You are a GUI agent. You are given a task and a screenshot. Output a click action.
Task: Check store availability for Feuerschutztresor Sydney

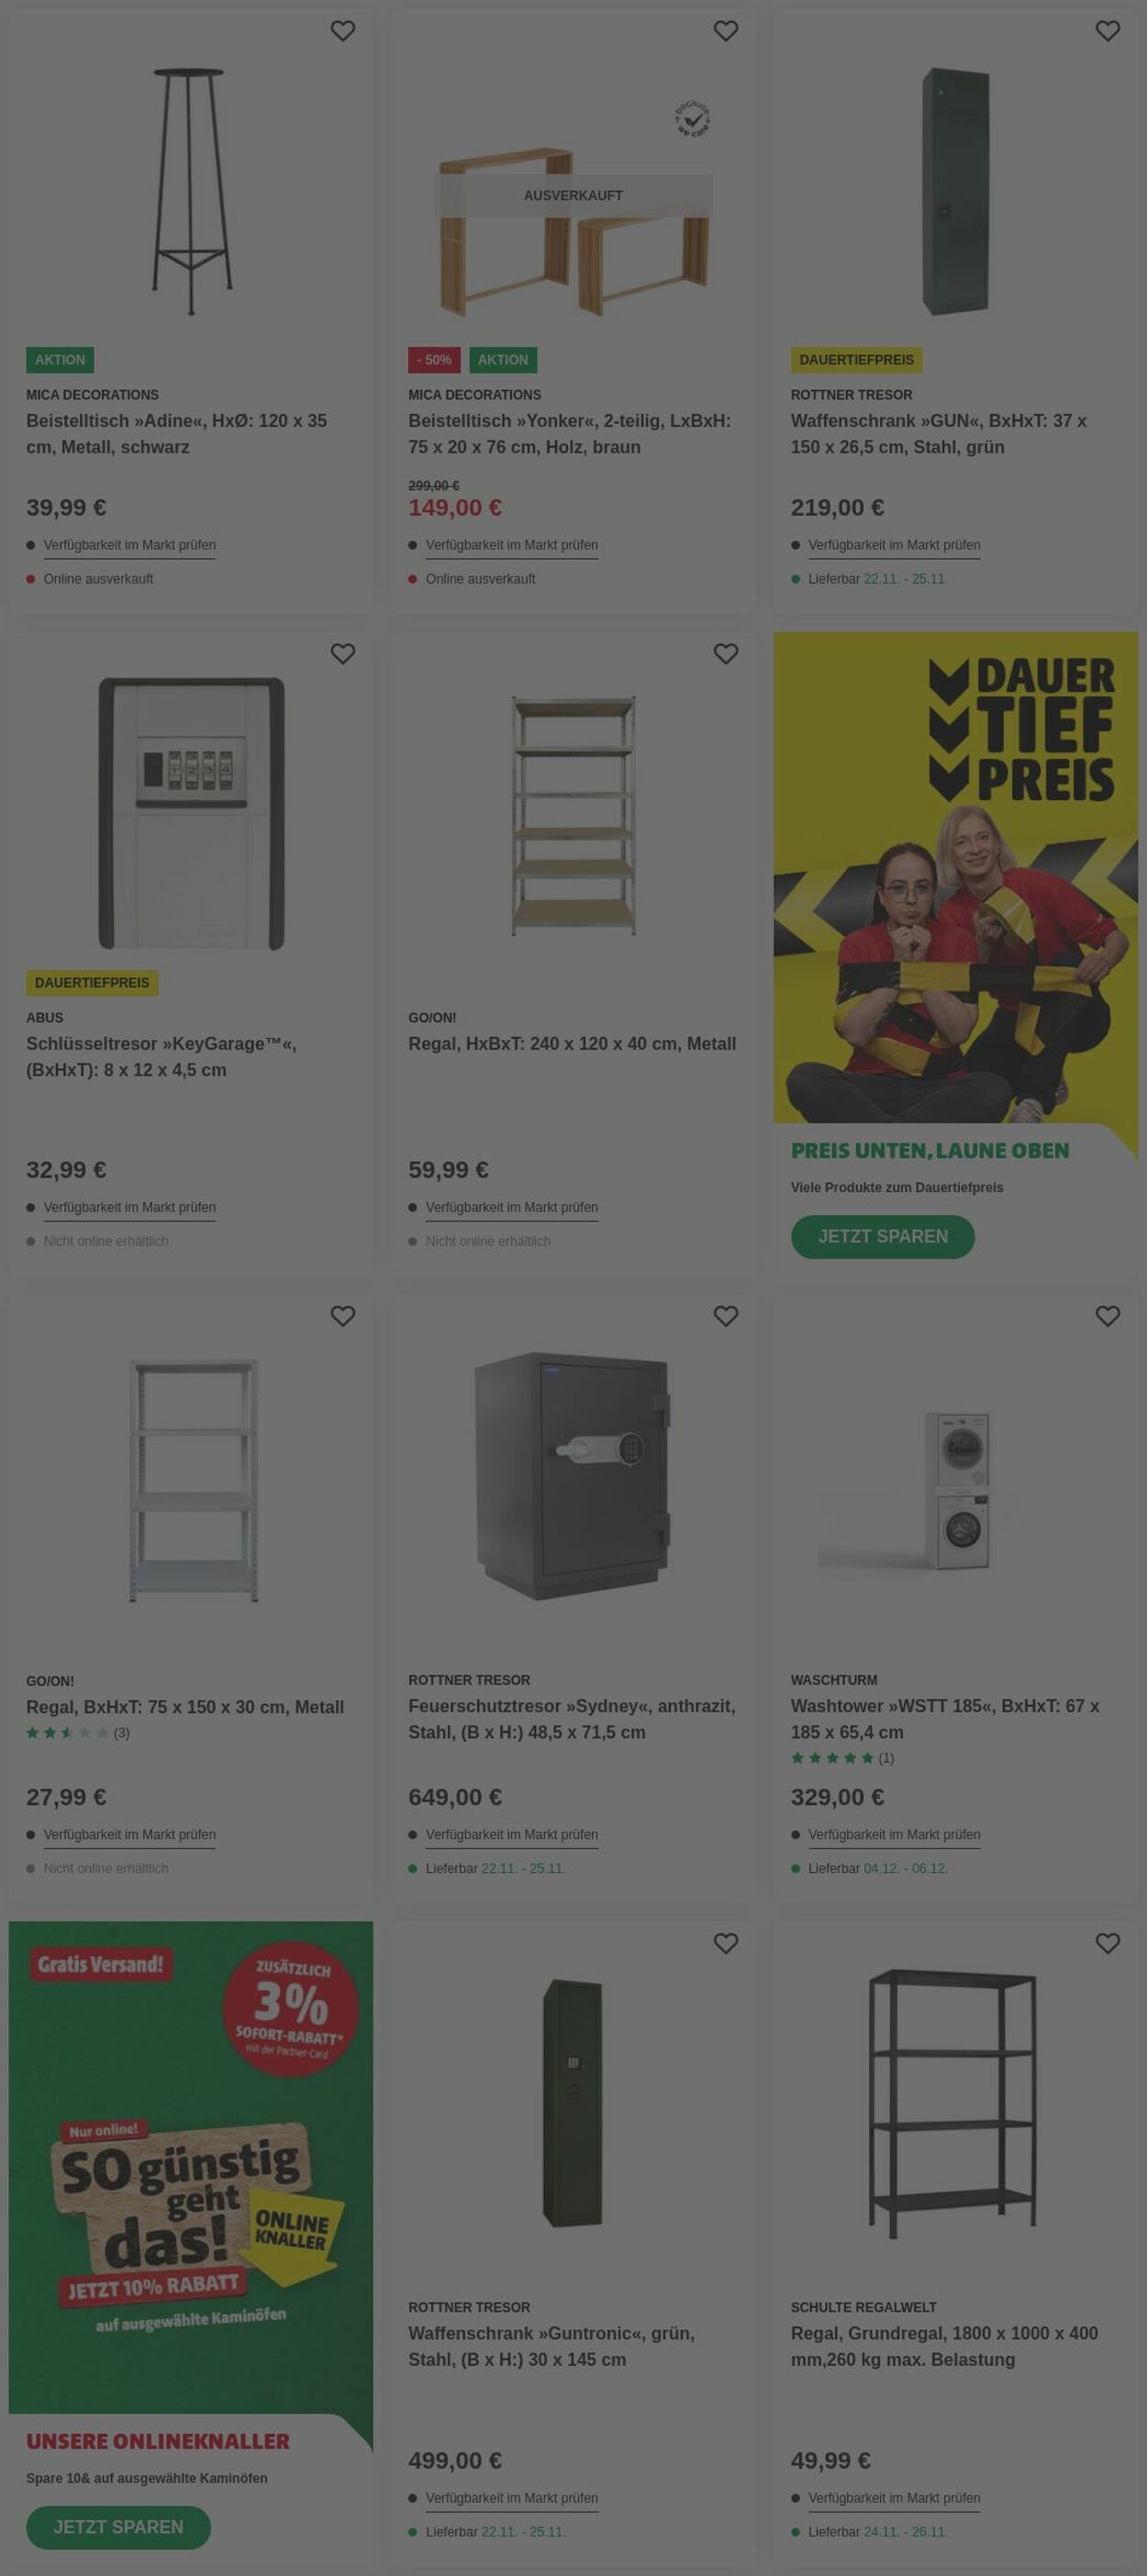click(511, 1835)
